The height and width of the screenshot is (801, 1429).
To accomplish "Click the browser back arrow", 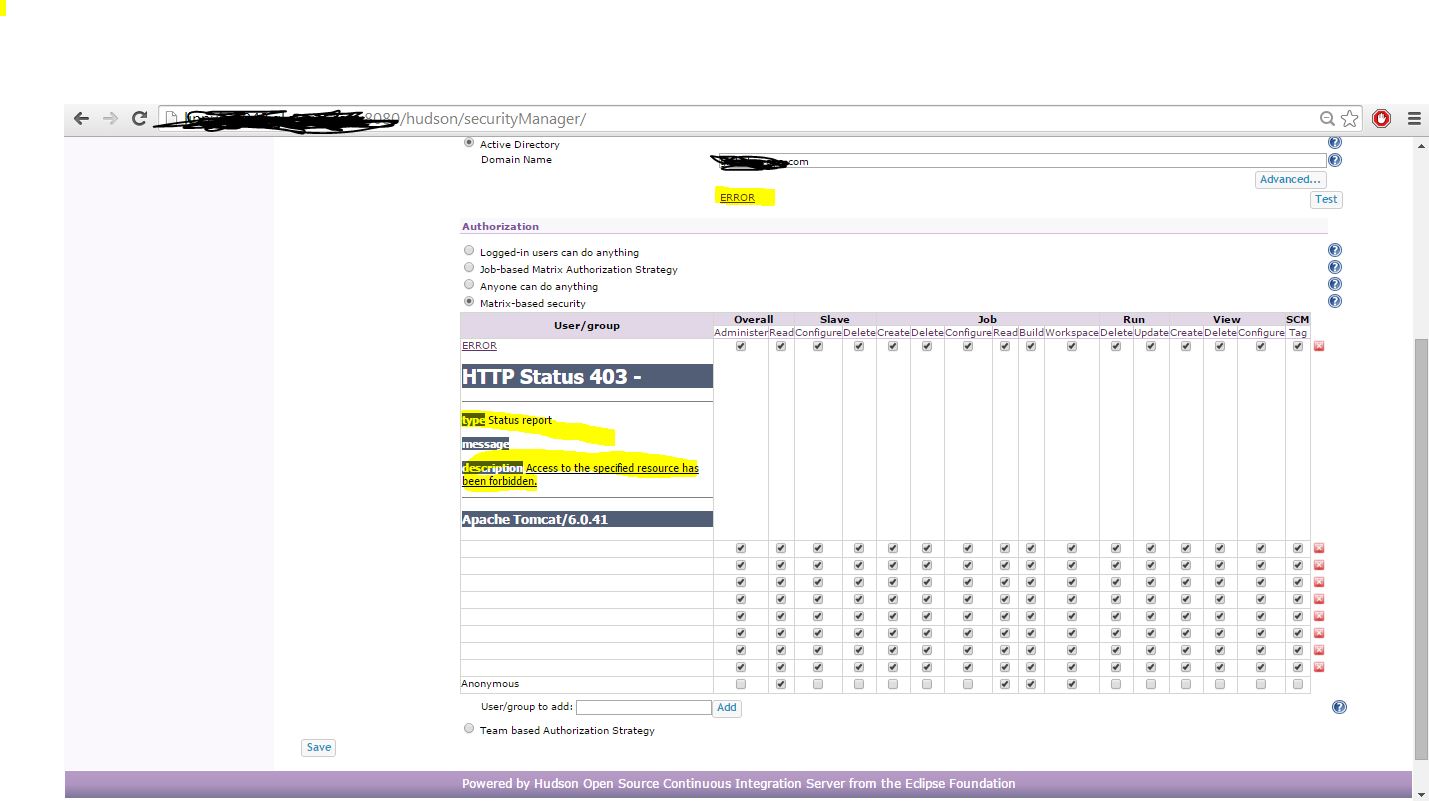I will 82,119.
